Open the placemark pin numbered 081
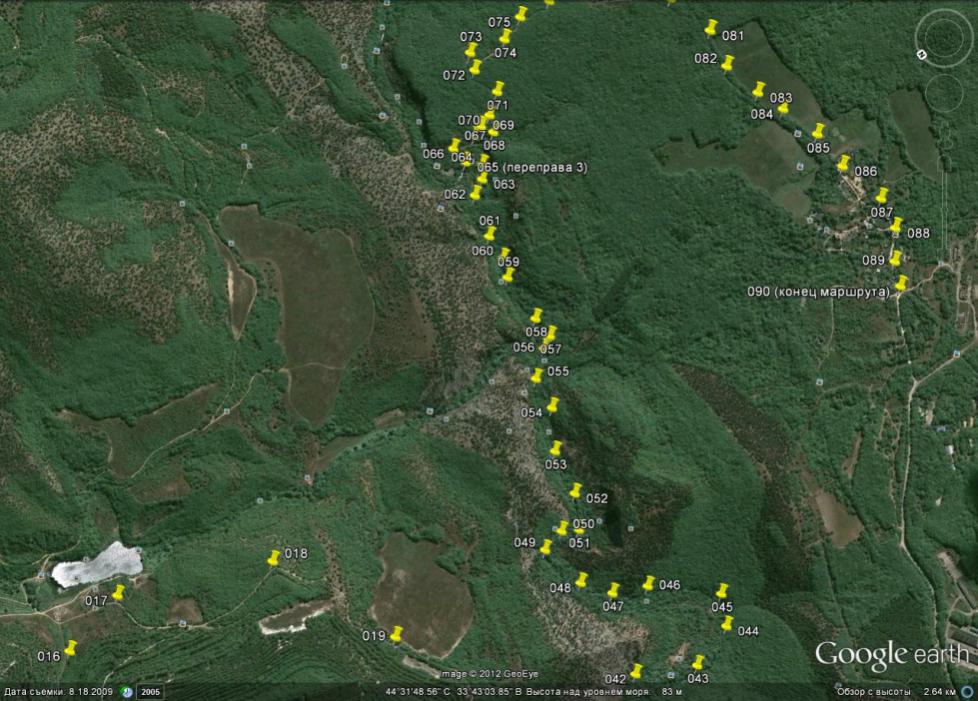Screen dimensions: 978x701 click(x=711, y=28)
